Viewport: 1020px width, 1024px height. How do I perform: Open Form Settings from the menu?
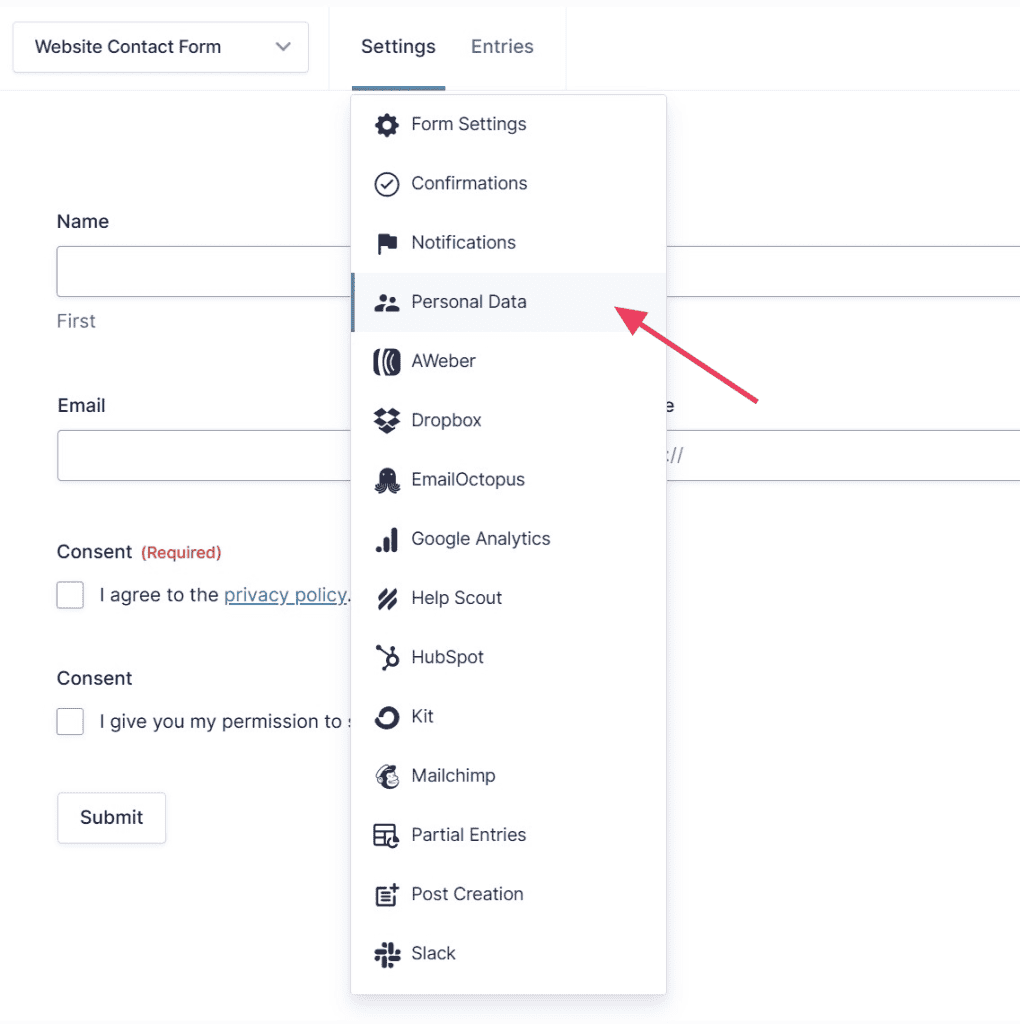tap(508, 124)
